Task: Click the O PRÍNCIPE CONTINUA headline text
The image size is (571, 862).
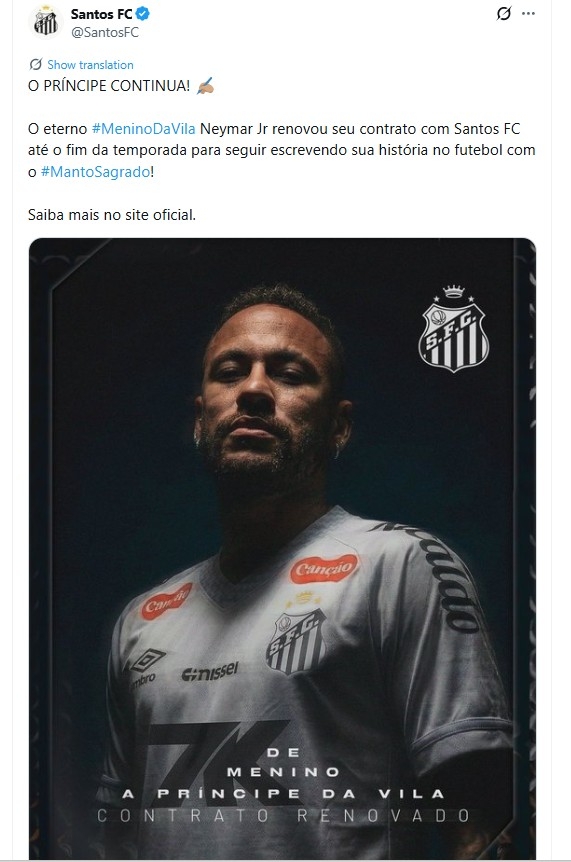Action: [x=109, y=86]
